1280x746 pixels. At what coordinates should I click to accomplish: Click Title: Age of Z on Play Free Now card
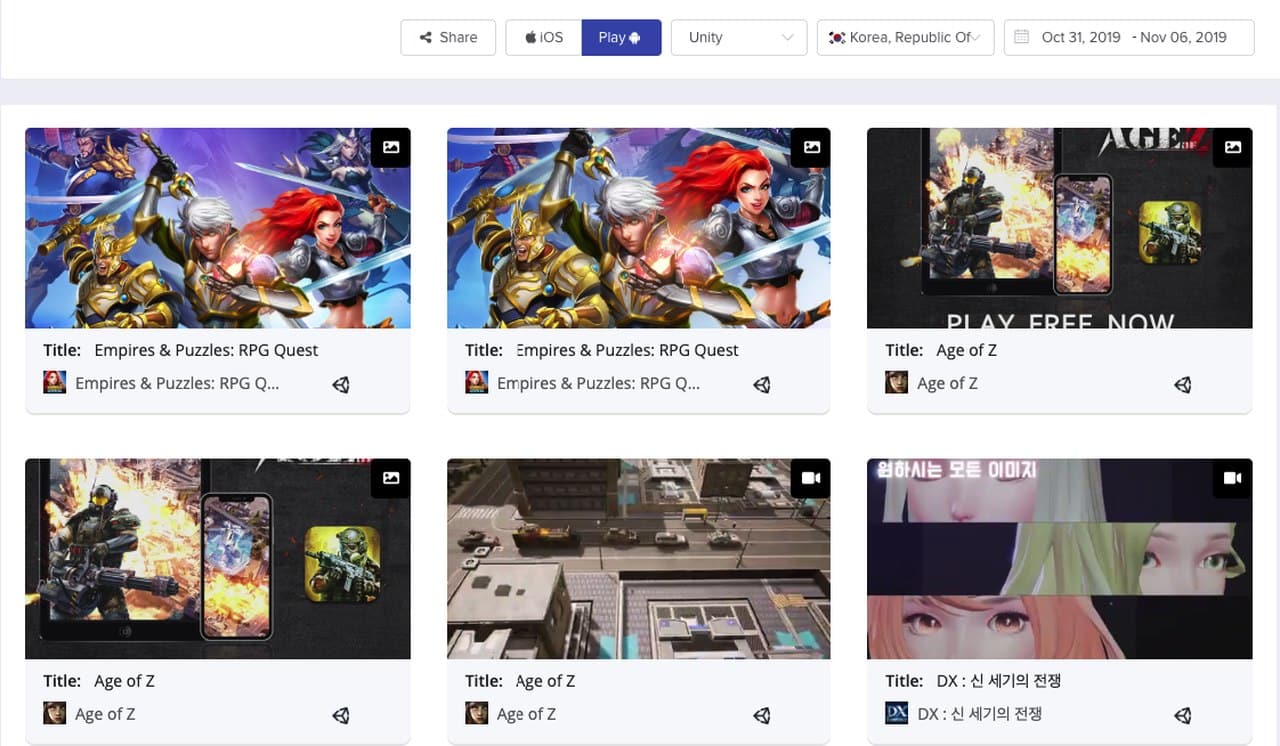(x=941, y=350)
